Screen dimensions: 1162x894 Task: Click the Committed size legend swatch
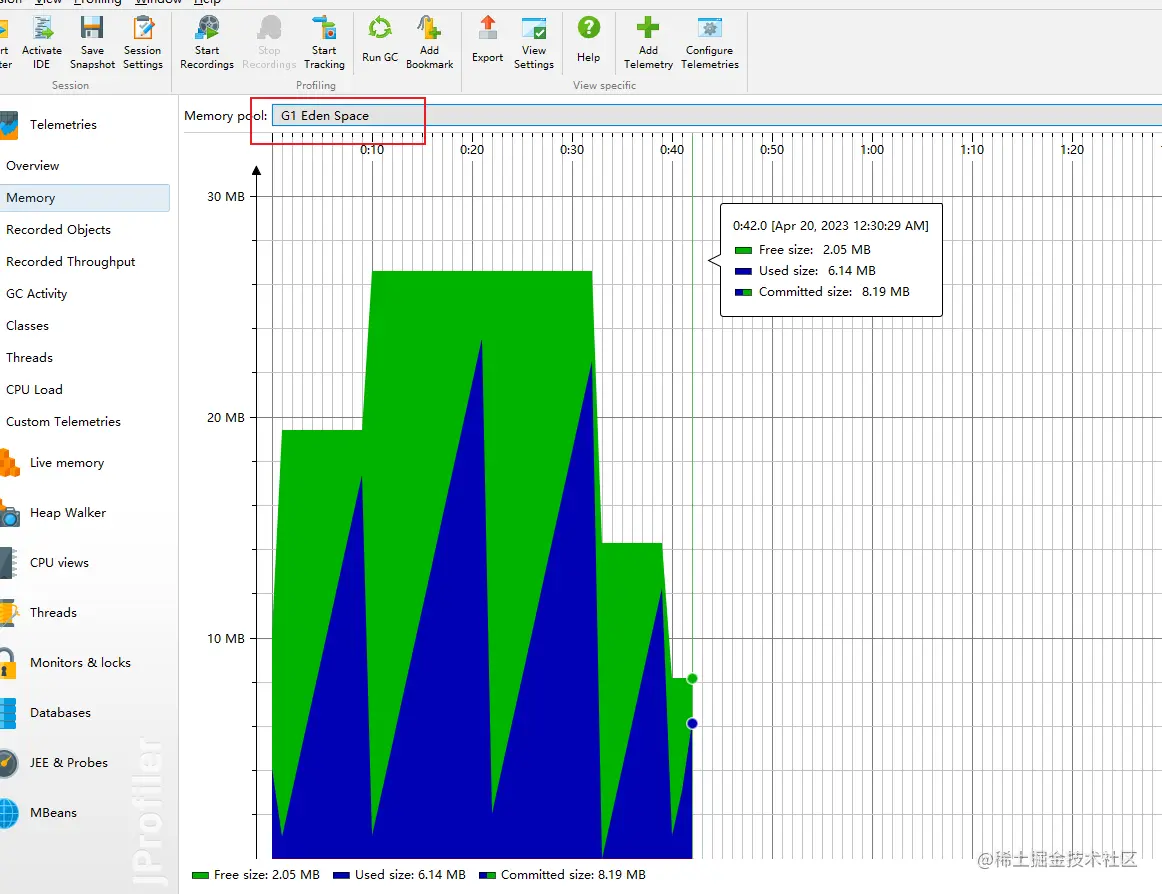coord(487,875)
